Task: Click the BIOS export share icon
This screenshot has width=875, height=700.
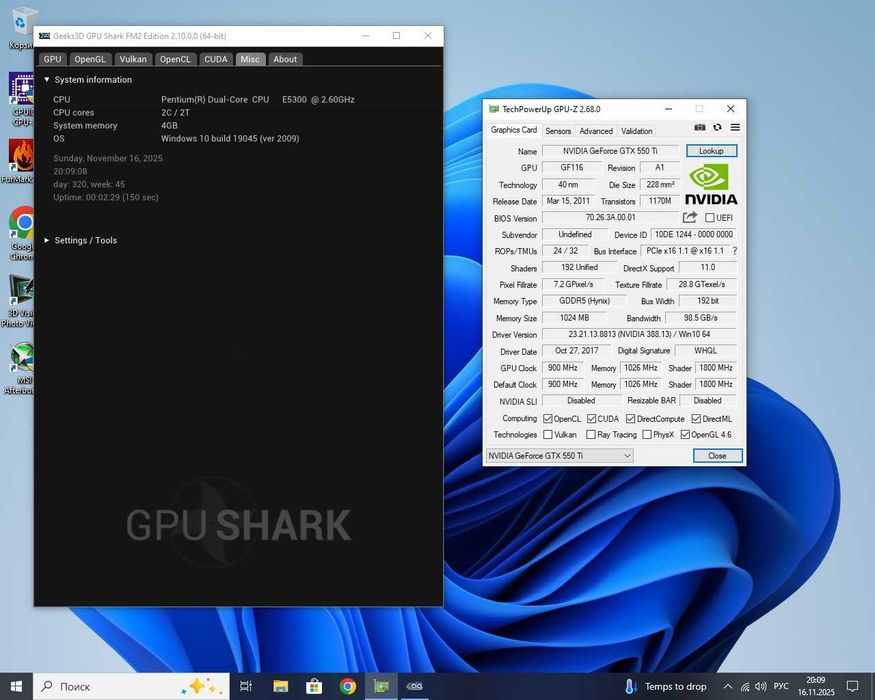Action: 690,217
